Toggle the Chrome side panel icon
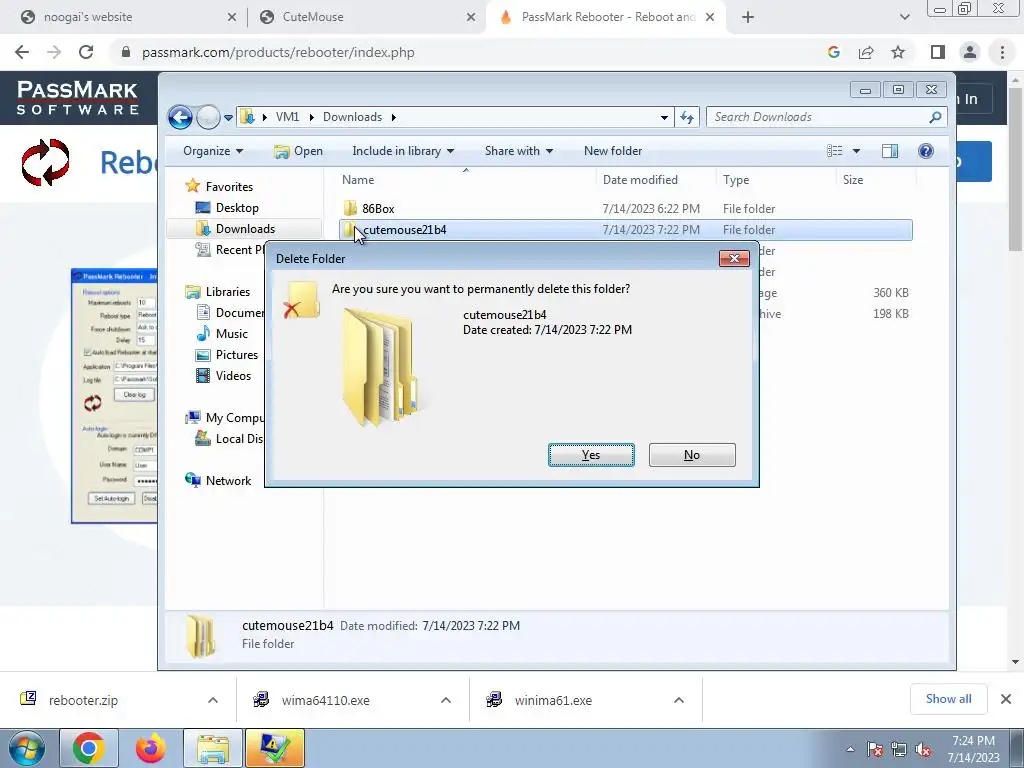This screenshot has width=1024, height=768. click(x=938, y=52)
